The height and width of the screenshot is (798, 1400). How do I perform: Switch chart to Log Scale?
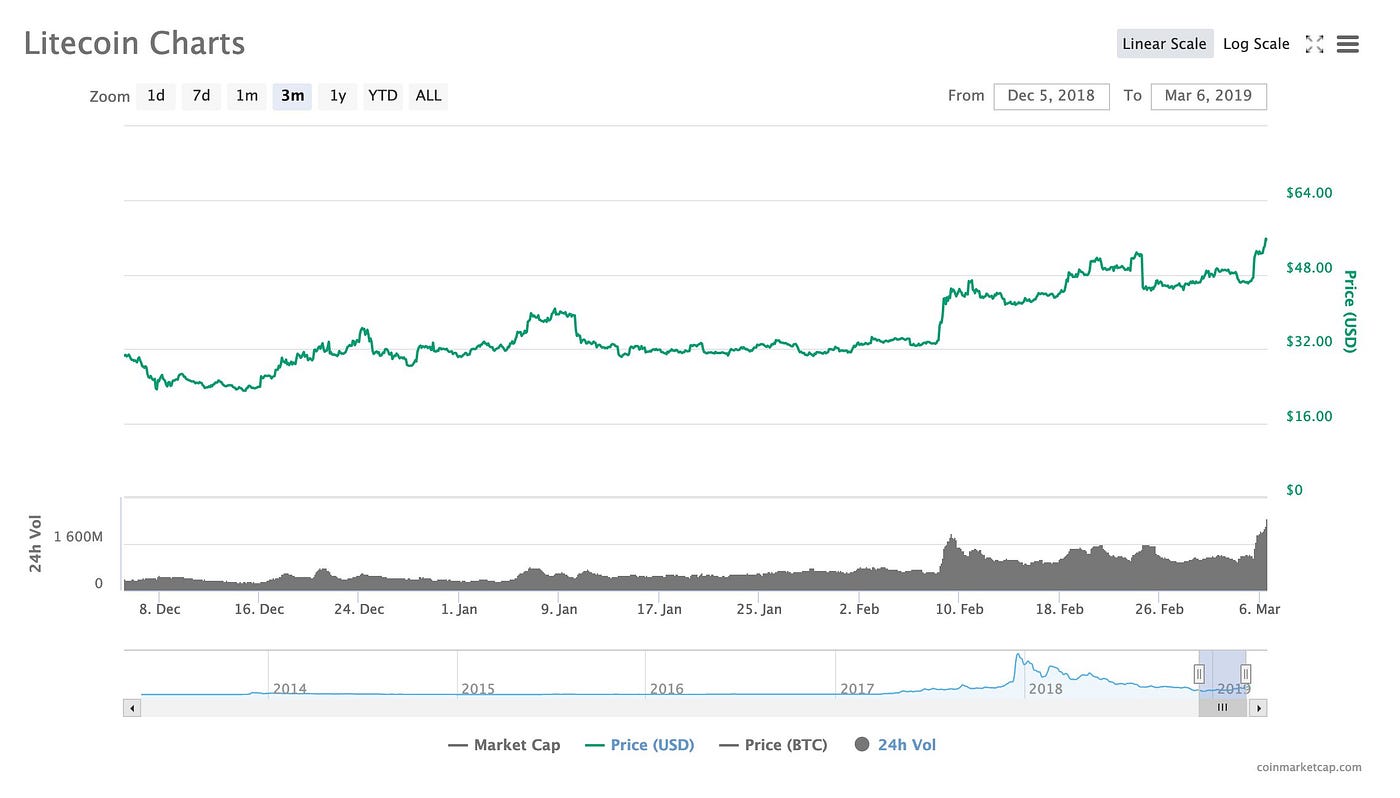coord(1256,44)
